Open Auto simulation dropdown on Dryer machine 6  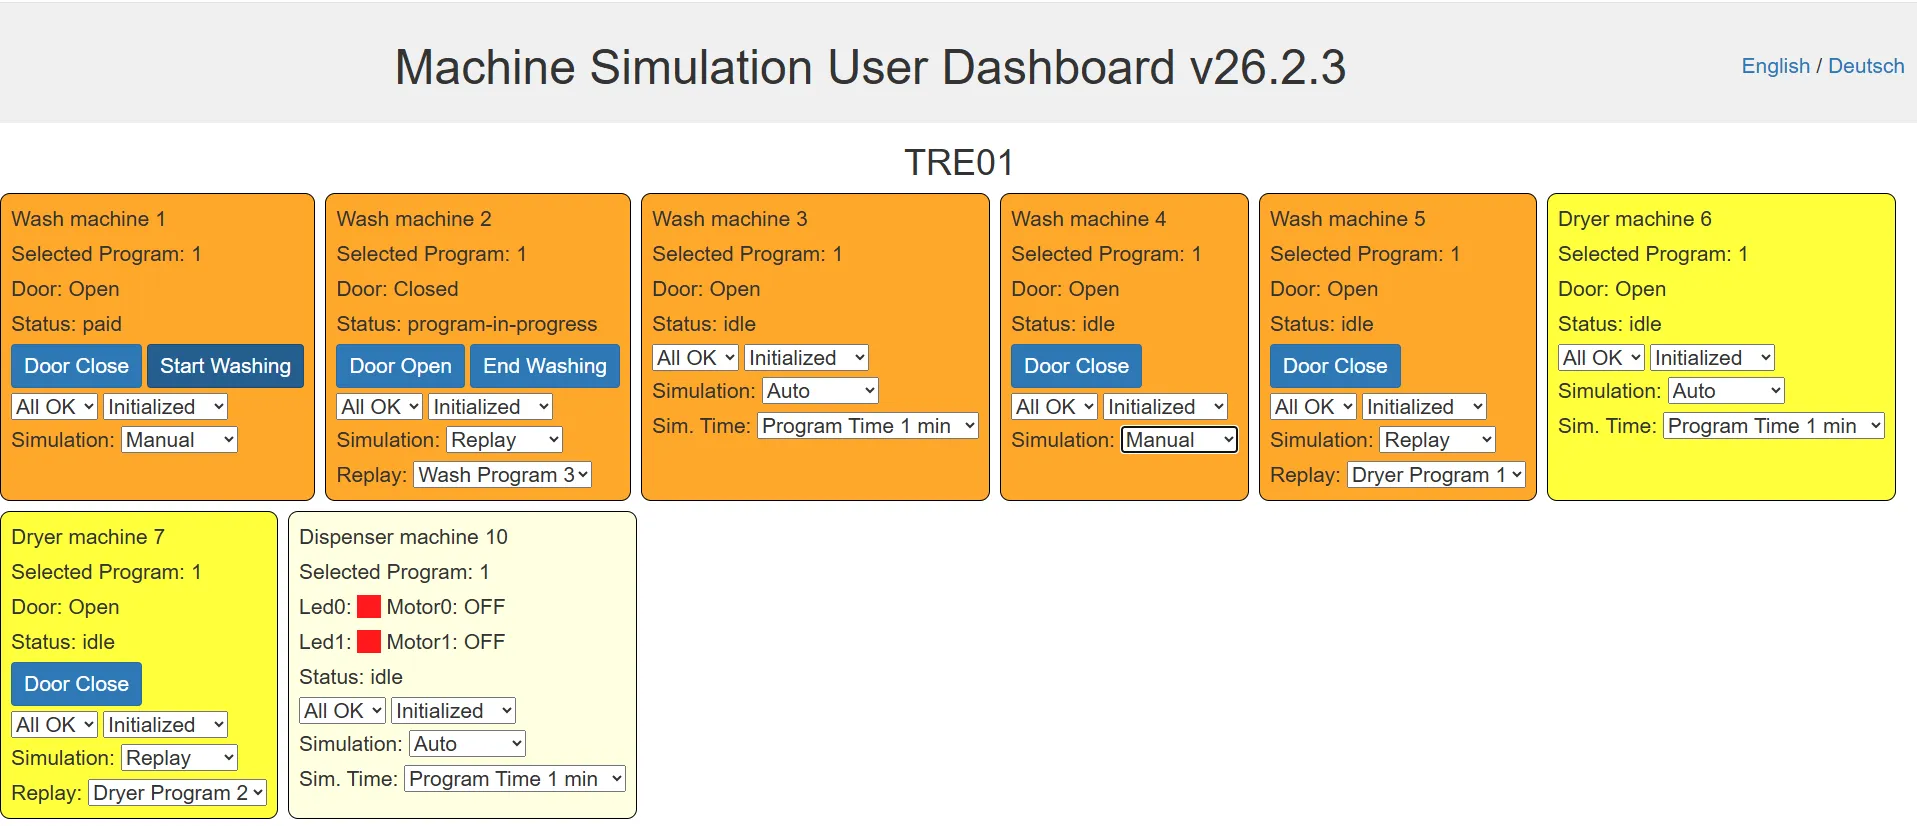coord(1727,391)
